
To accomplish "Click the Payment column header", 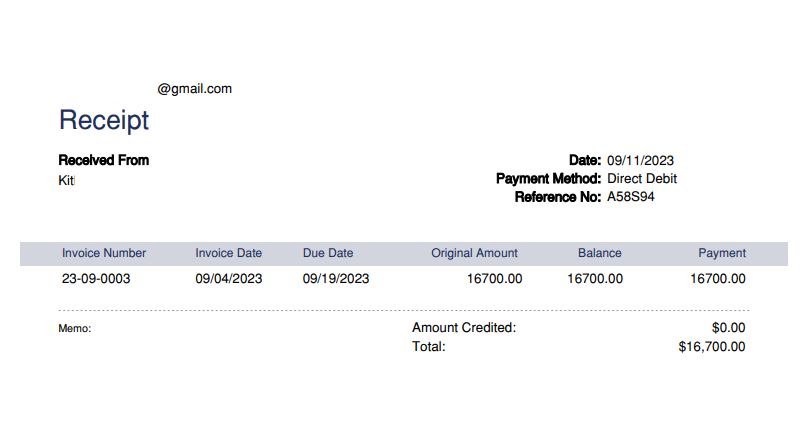I will (722, 253).
